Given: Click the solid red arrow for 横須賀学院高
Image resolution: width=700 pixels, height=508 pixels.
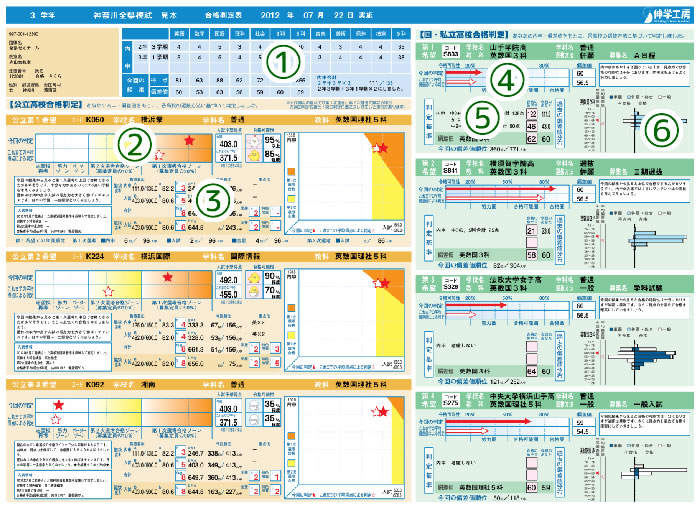Looking at the screenshot, I should coord(500,189).
